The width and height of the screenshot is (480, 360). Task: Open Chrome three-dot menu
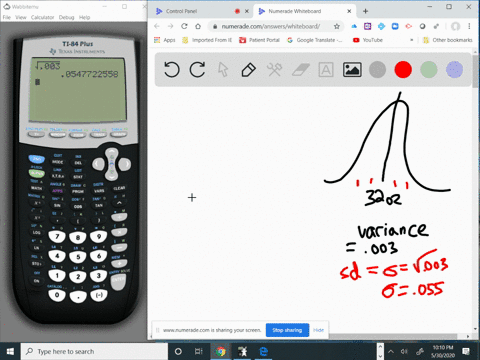point(469,26)
